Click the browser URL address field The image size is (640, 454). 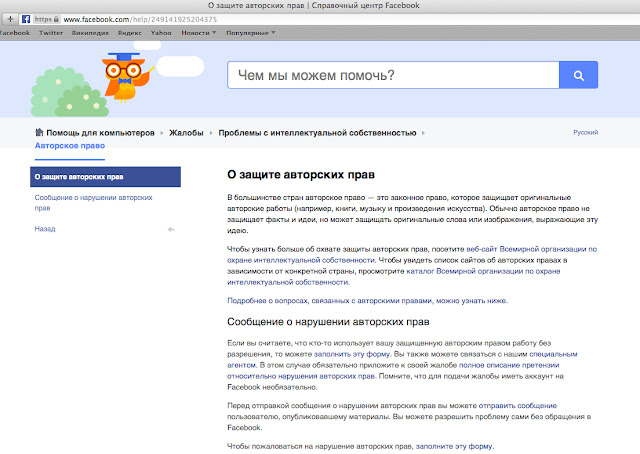(327, 19)
